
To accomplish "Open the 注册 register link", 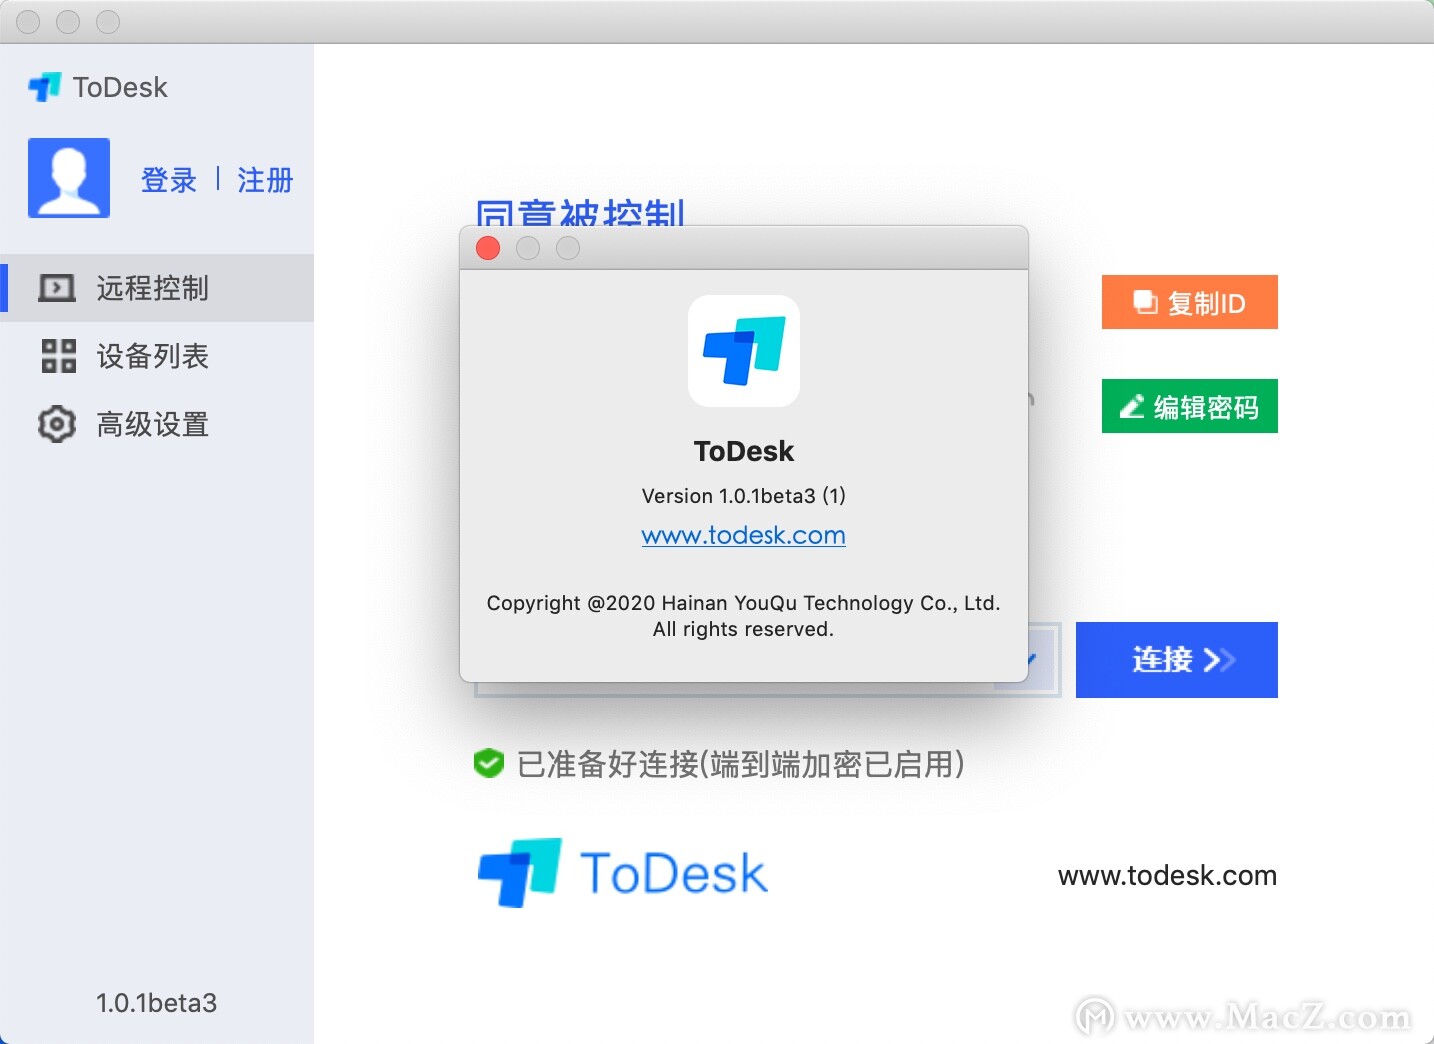I will (265, 180).
